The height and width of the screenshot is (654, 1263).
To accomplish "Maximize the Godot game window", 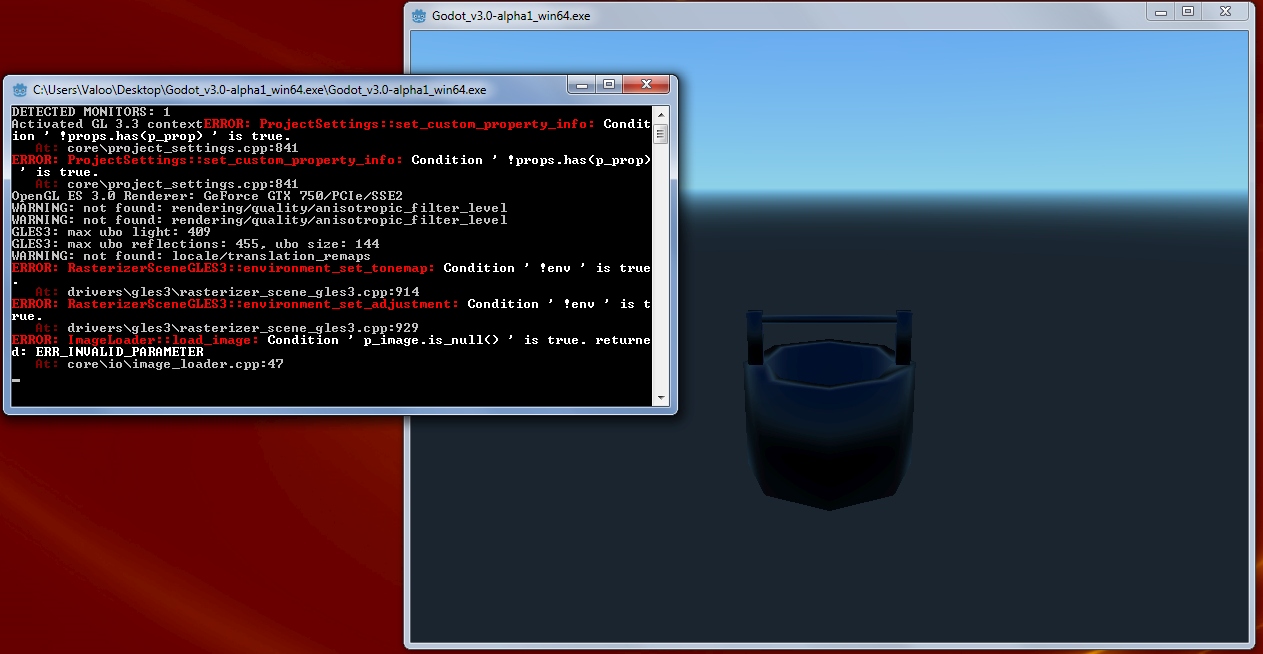I will pos(1187,12).
